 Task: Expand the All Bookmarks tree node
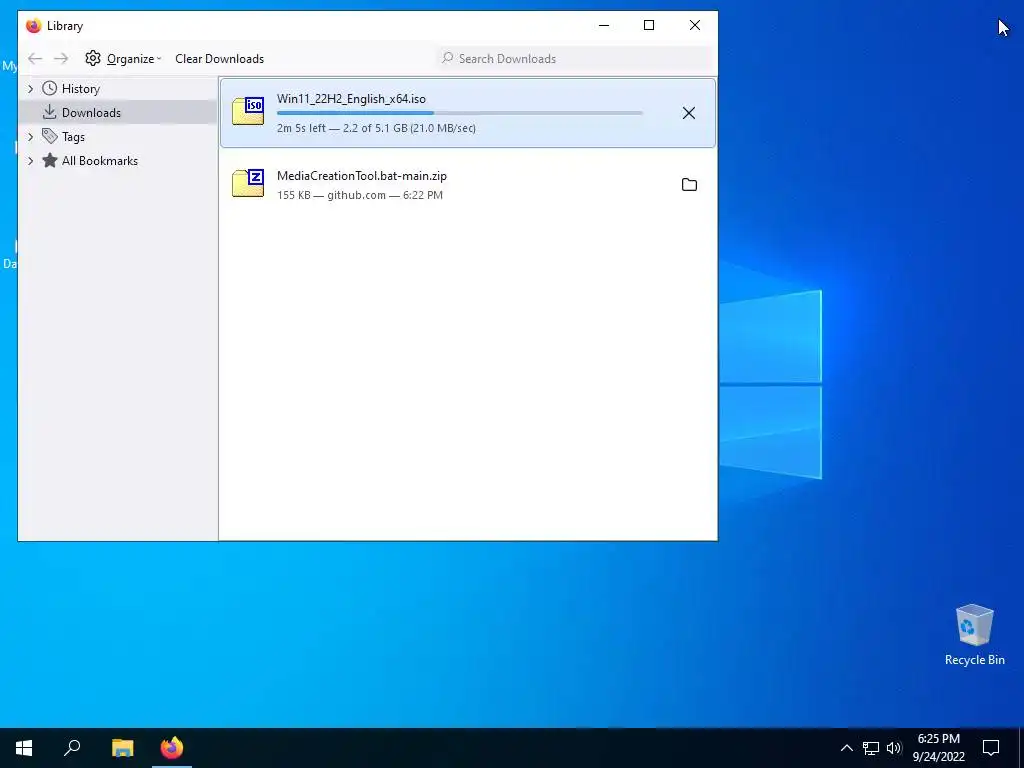(x=30, y=161)
